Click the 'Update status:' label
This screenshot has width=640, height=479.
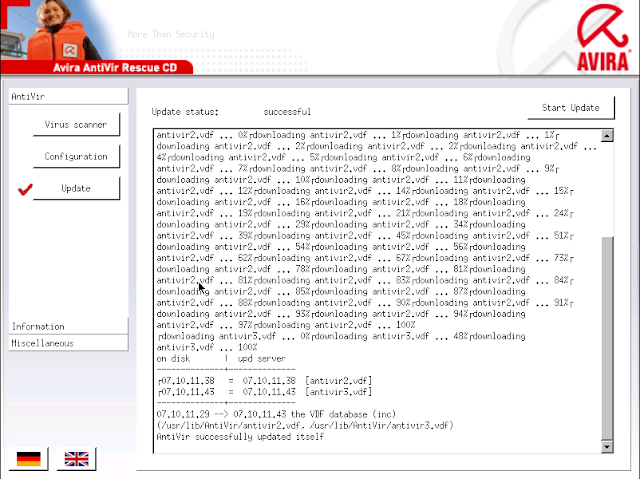click(x=185, y=112)
